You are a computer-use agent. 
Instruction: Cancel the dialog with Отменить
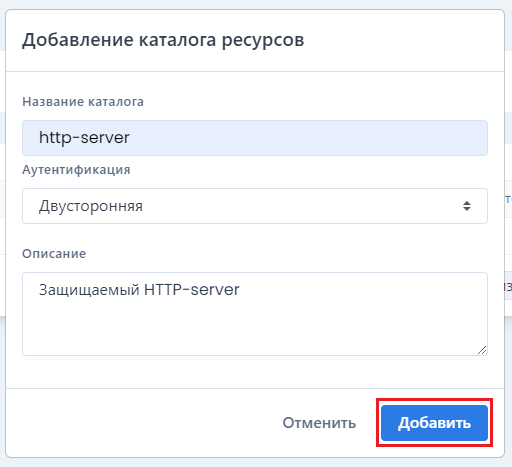(319, 423)
